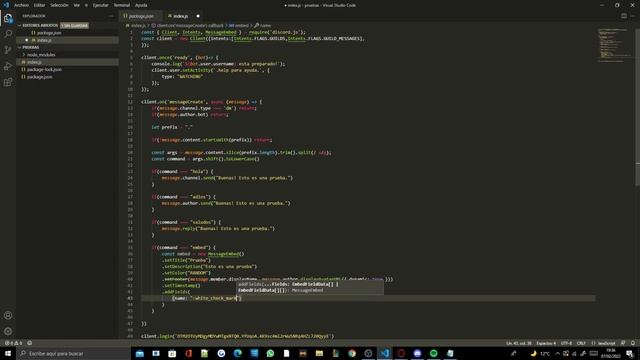Open the Ver menu
Viewport: 640px width, 360px height.
[x=77, y=5]
